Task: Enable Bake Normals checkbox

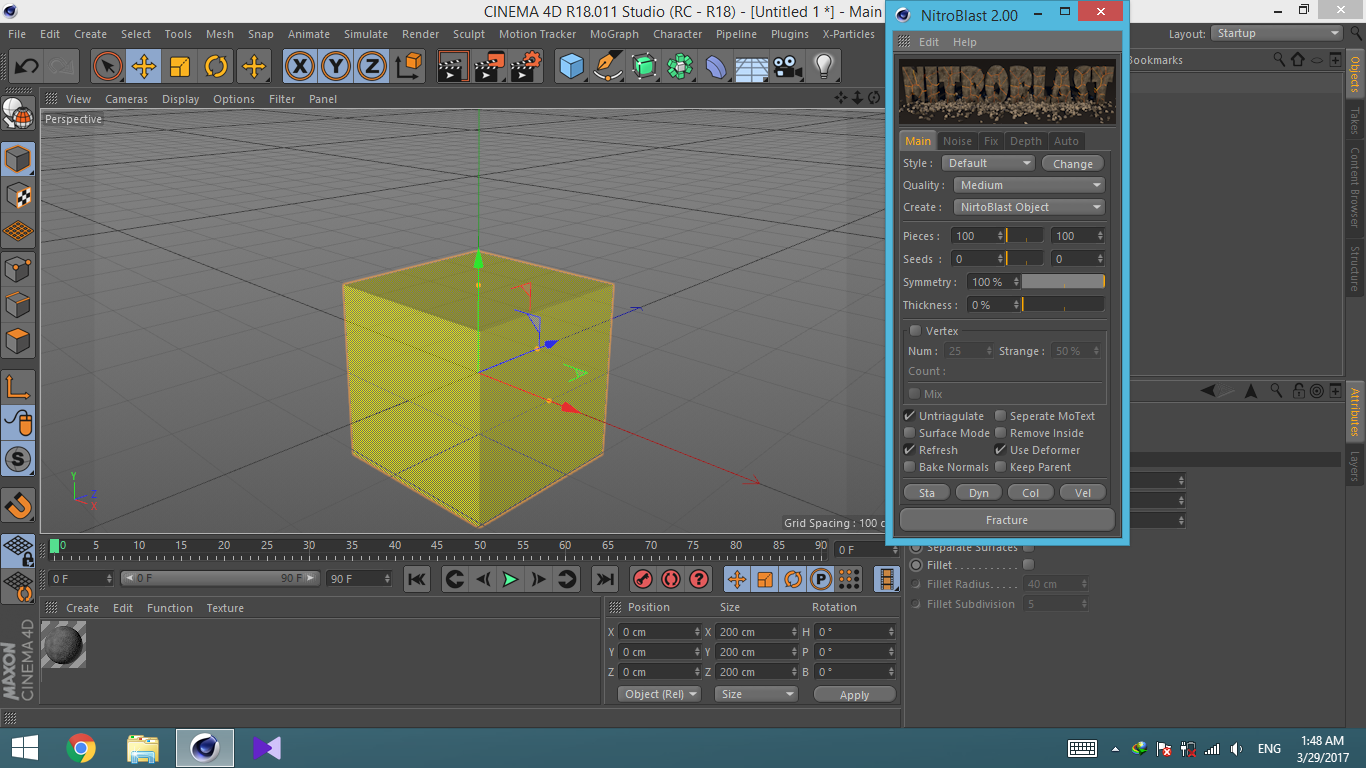Action: (x=909, y=467)
